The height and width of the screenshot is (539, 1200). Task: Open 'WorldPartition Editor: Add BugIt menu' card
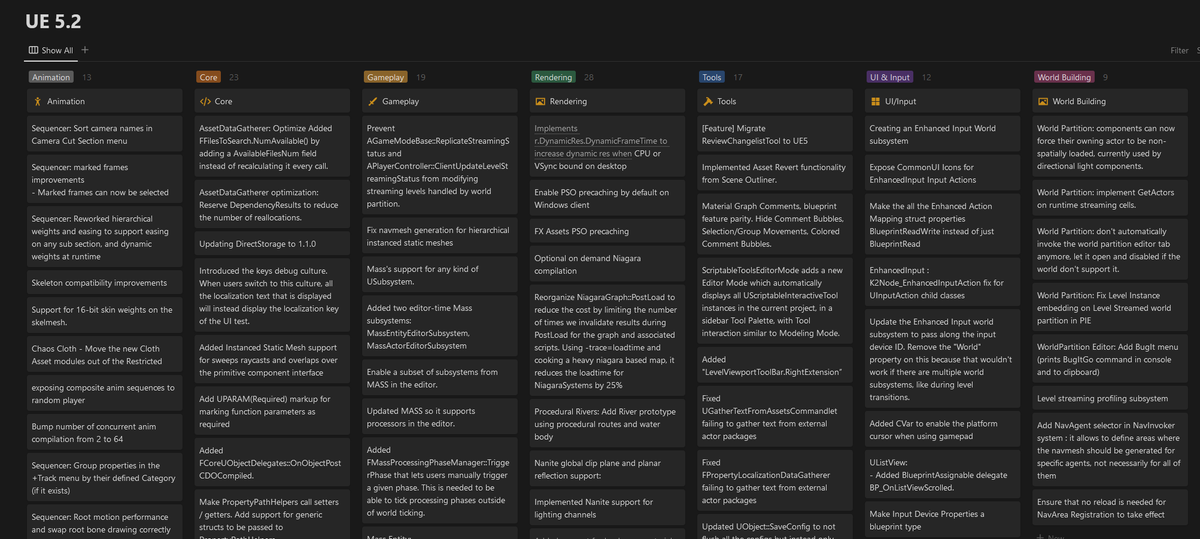point(1110,360)
